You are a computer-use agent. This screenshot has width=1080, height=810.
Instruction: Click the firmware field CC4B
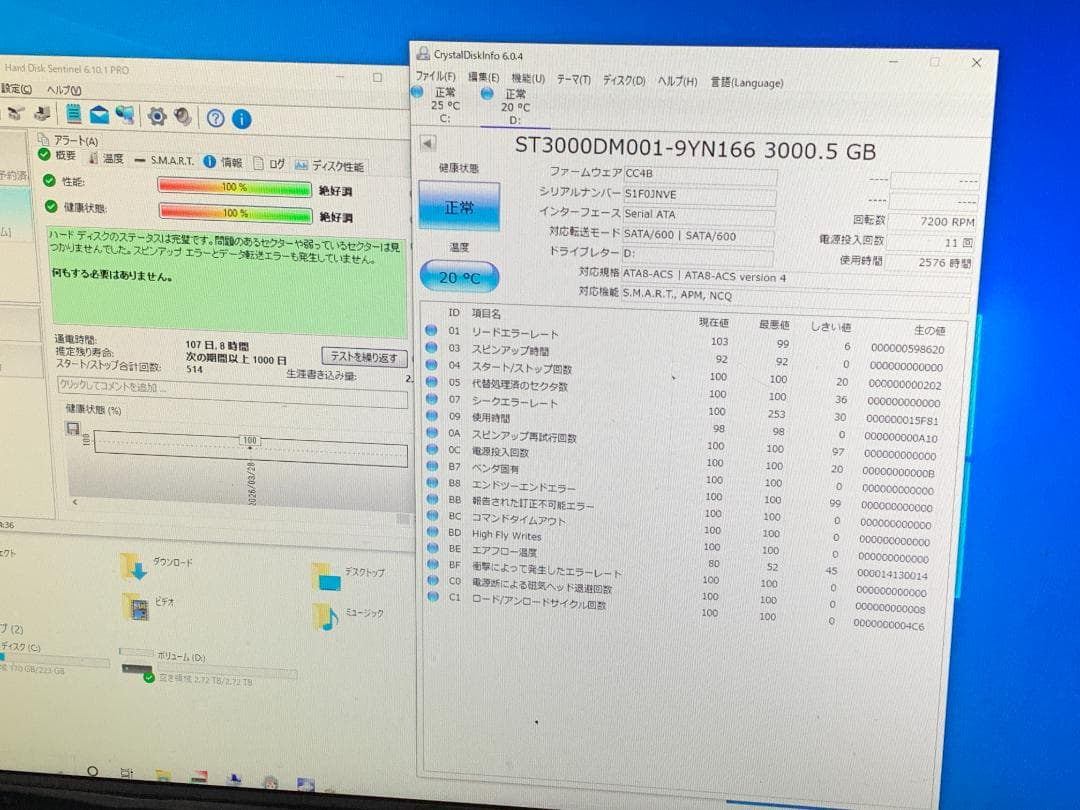(700, 175)
